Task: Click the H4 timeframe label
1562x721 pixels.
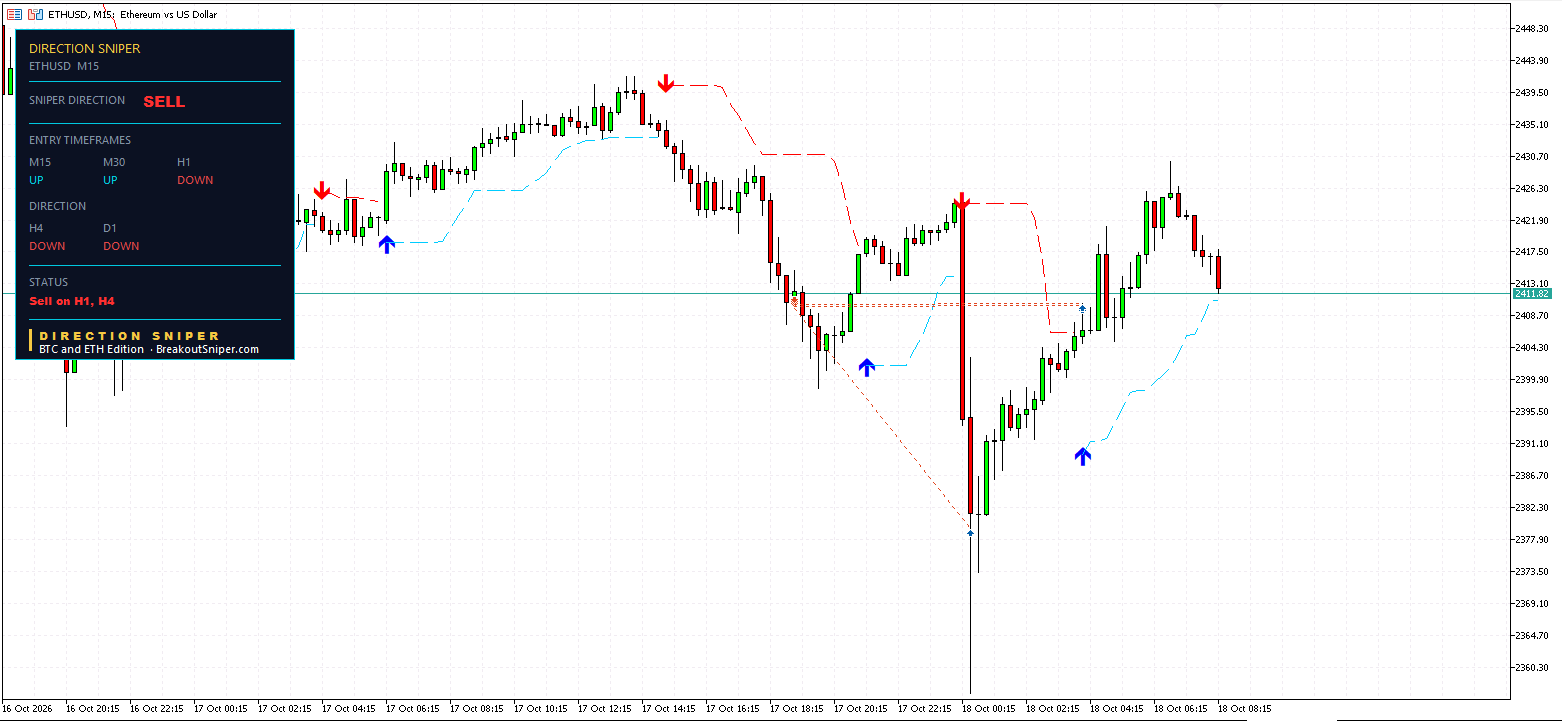Action: click(36, 228)
